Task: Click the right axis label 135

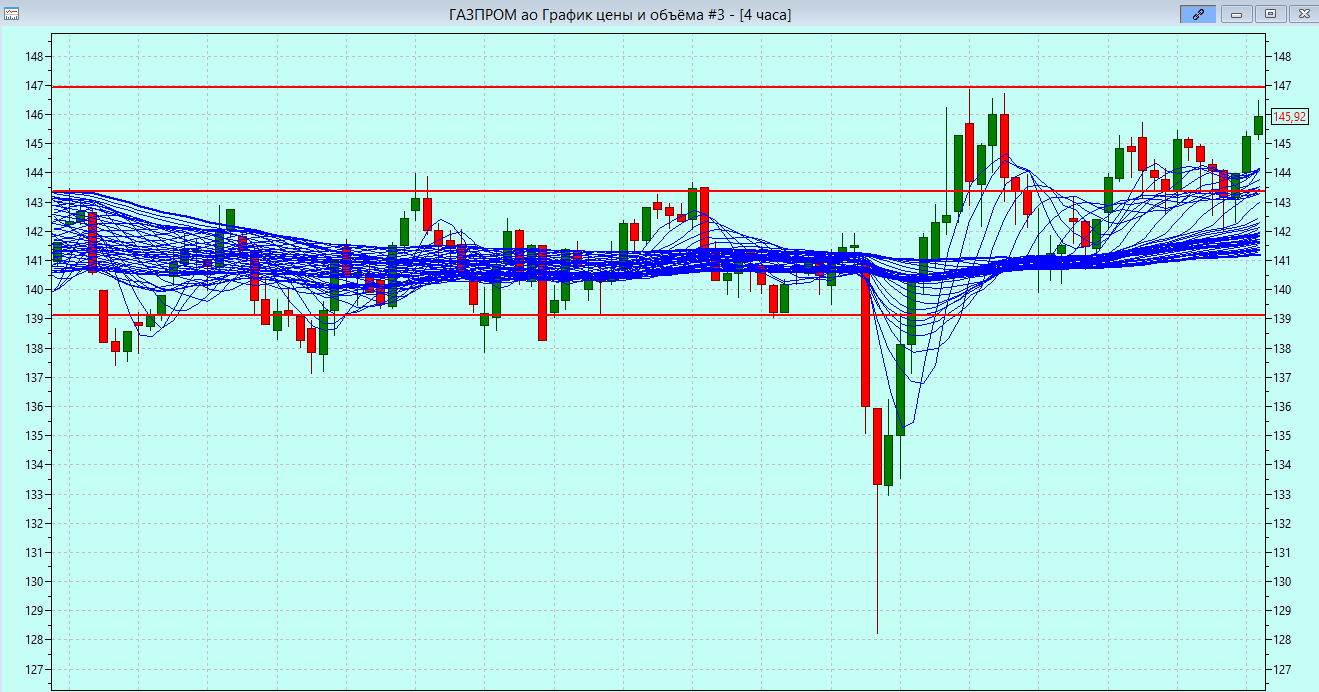Action: coord(1281,436)
